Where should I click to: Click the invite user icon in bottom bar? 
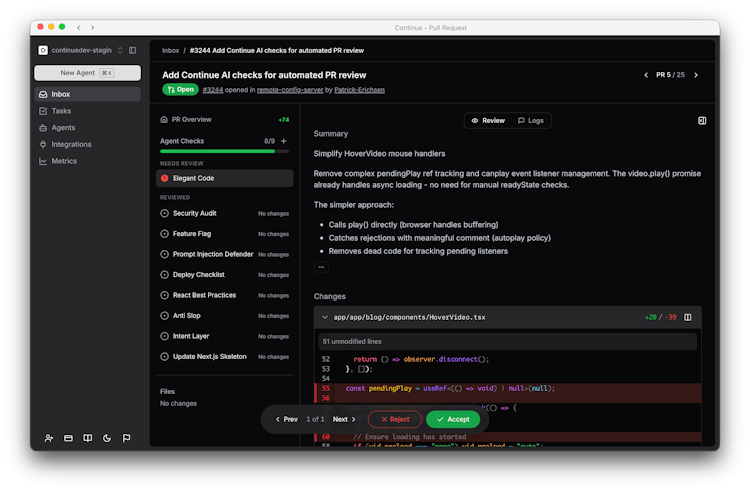(x=49, y=438)
